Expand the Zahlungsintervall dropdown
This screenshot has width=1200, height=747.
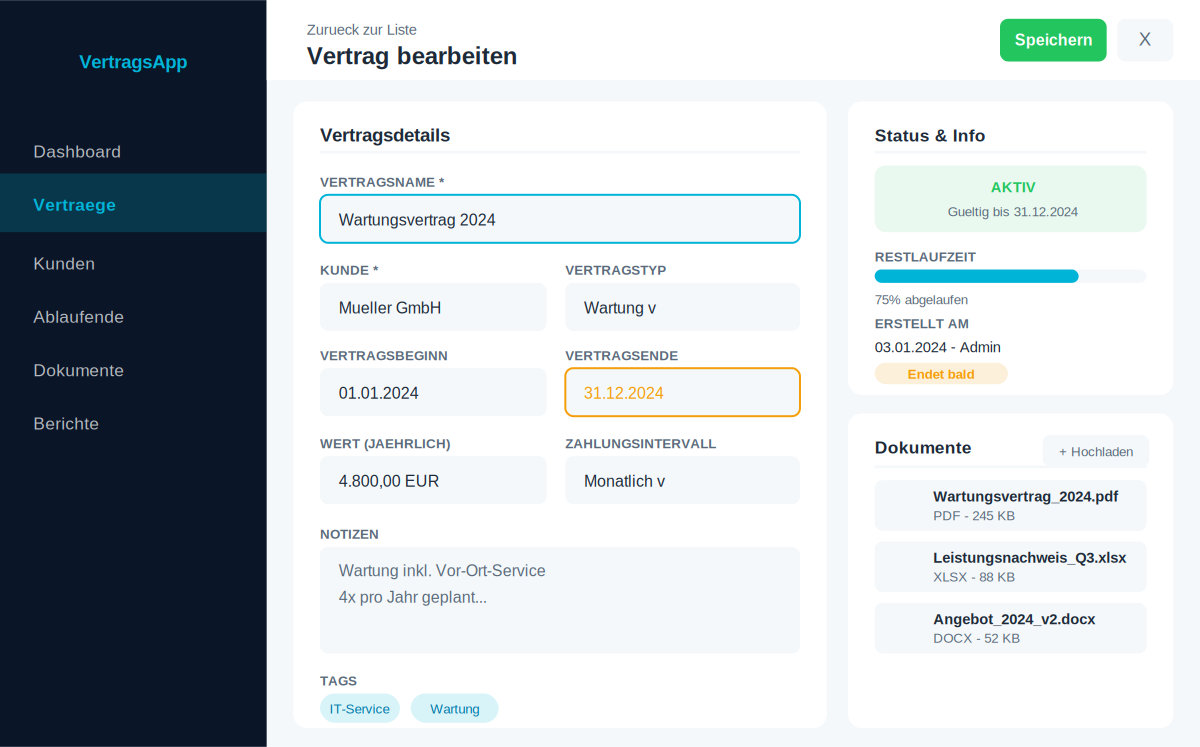coord(681,480)
